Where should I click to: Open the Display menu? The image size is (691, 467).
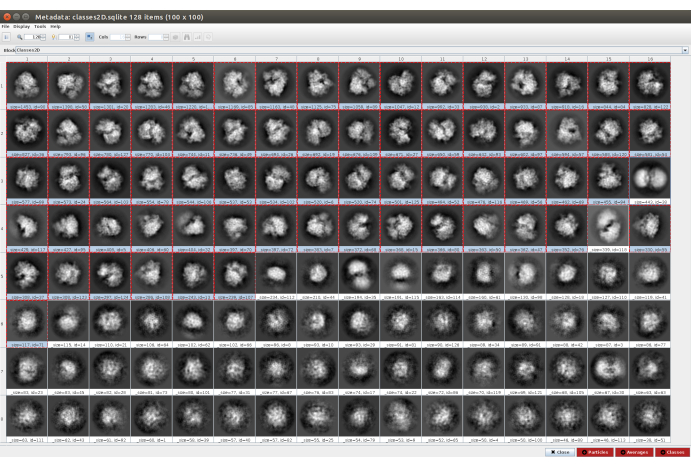pos(20,26)
